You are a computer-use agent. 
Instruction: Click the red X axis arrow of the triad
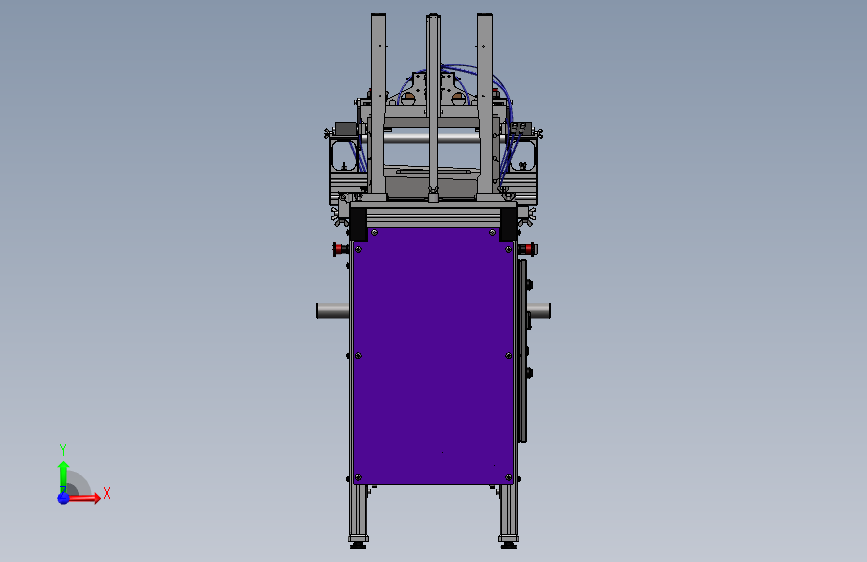[x=84, y=498]
